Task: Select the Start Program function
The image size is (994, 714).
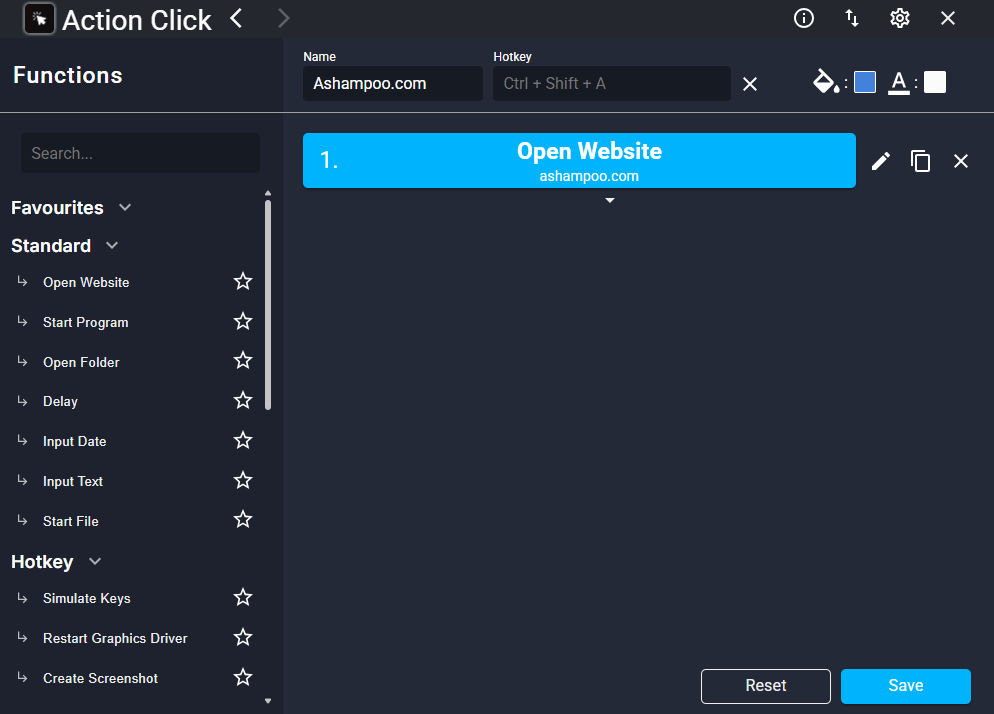Action: [86, 322]
